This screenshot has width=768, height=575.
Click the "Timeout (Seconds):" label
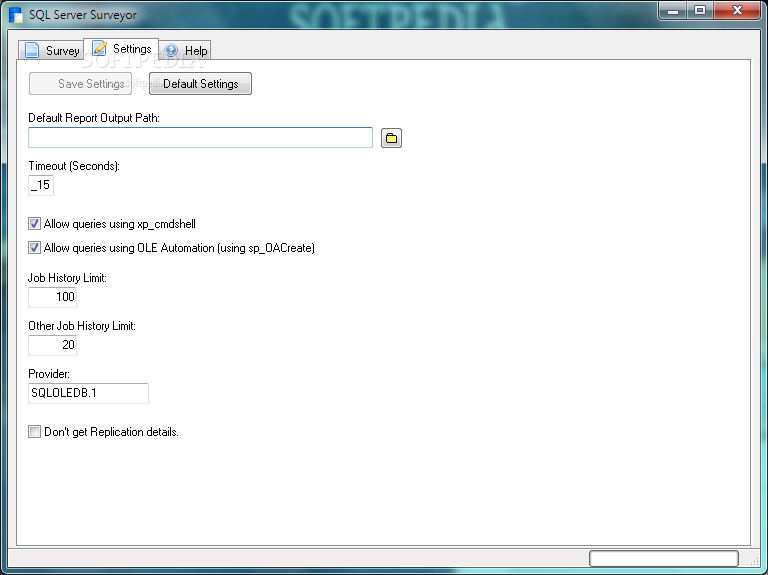point(74,166)
